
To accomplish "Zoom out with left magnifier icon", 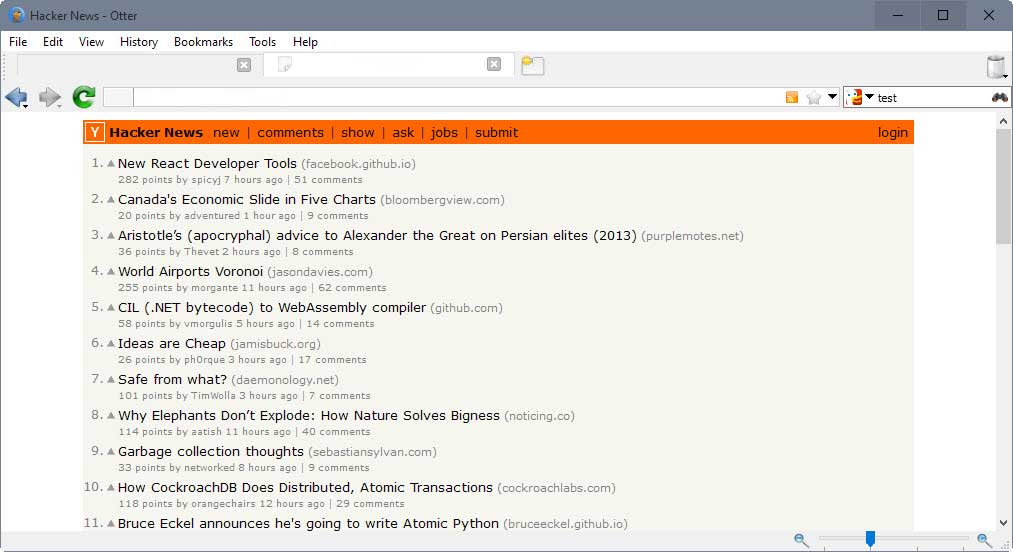I will point(801,539).
